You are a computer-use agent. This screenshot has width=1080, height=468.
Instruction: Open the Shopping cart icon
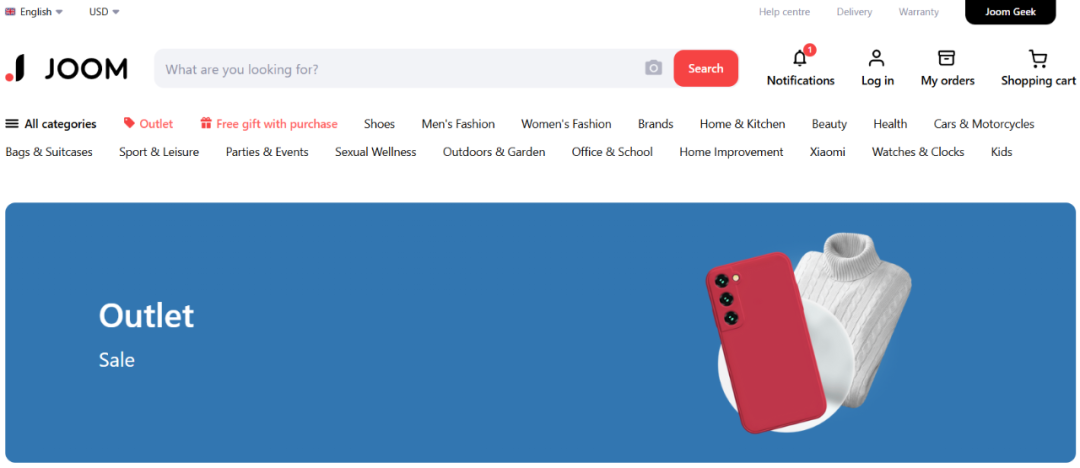point(1038,58)
